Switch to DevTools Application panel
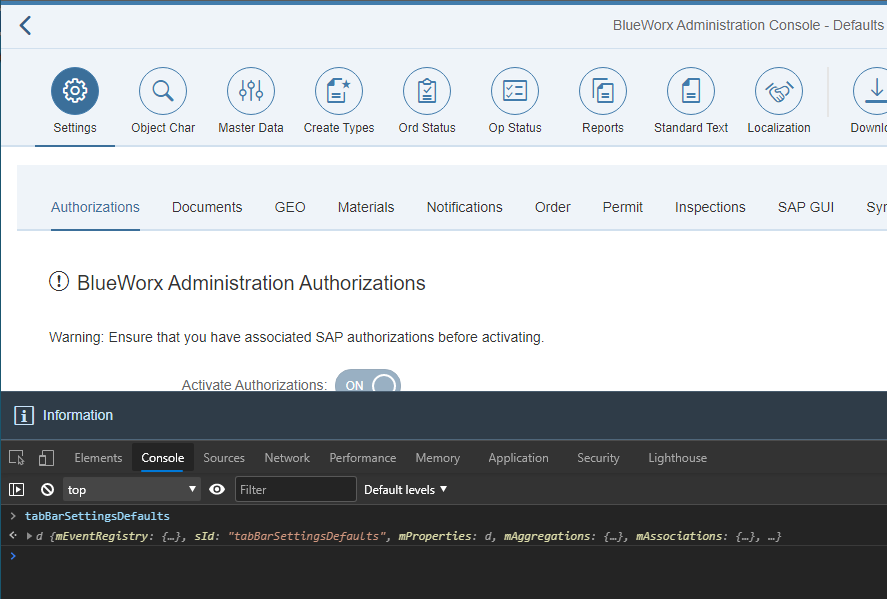Image resolution: width=887 pixels, height=599 pixels. (x=519, y=458)
